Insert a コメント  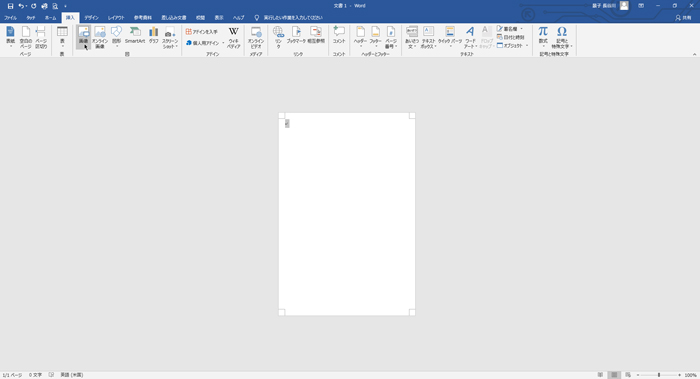[339, 35]
